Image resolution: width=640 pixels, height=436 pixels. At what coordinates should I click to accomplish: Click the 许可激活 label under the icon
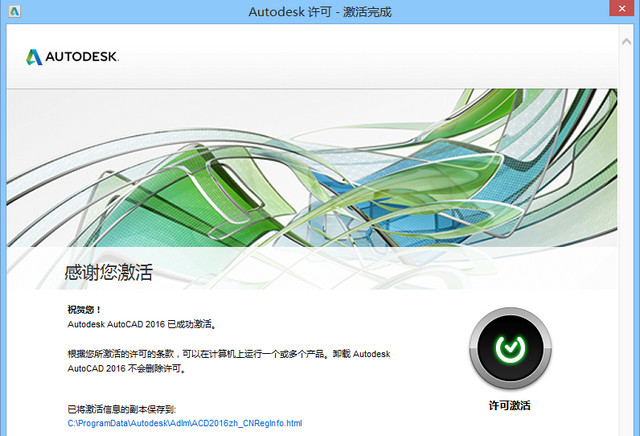tap(510, 405)
